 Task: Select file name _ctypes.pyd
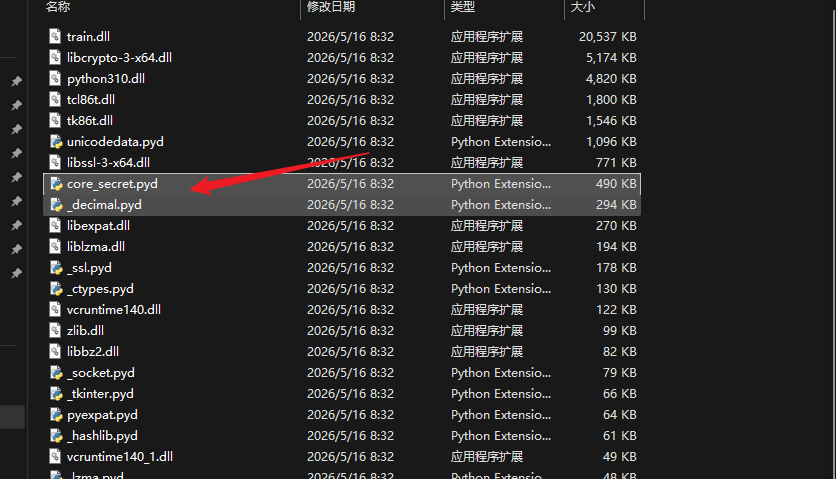point(100,289)
